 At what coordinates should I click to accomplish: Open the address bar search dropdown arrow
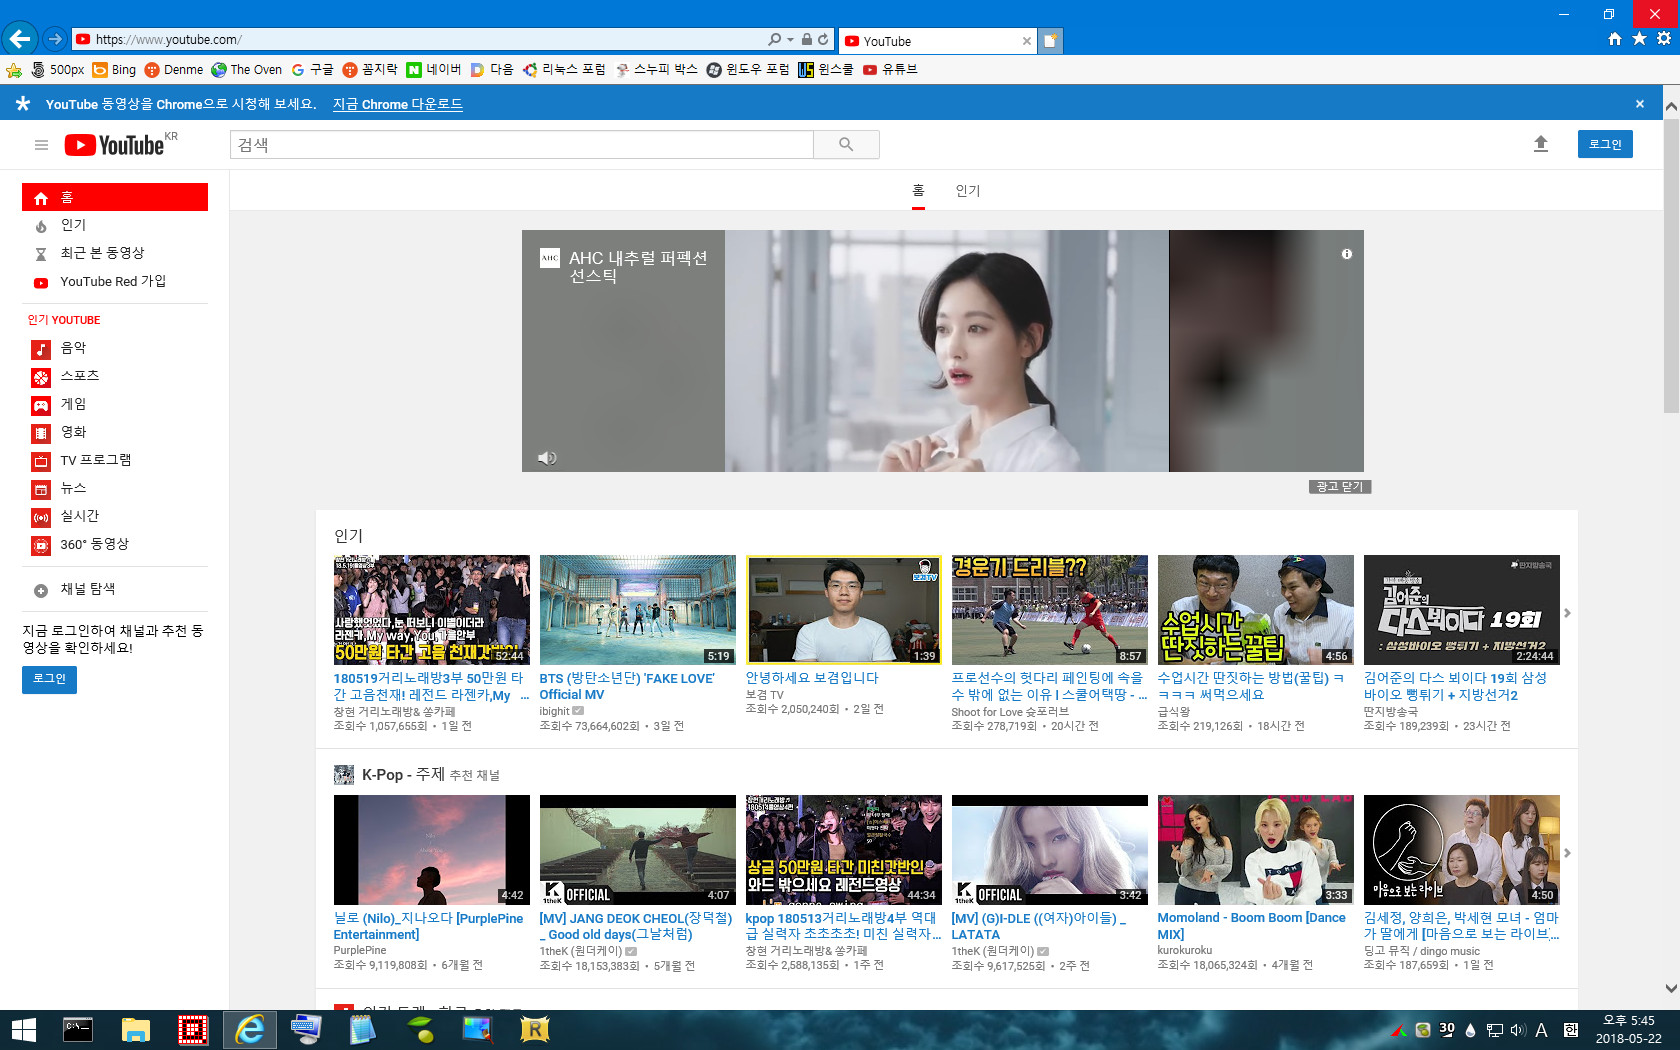point(790,40)
